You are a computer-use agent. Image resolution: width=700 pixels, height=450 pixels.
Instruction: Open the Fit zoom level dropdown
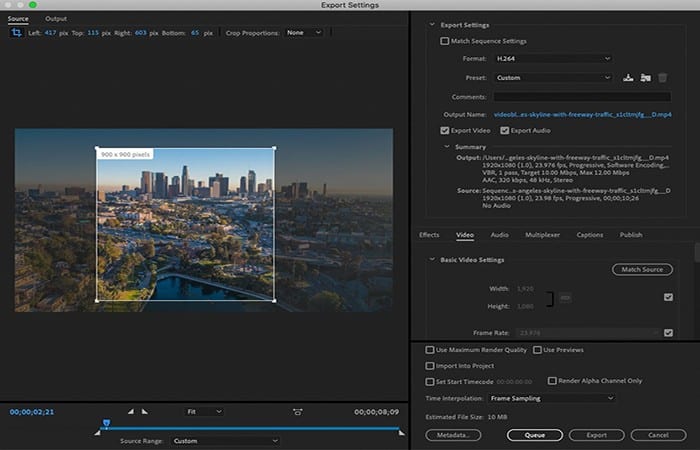pyautogui.click(x=204, y=412)
